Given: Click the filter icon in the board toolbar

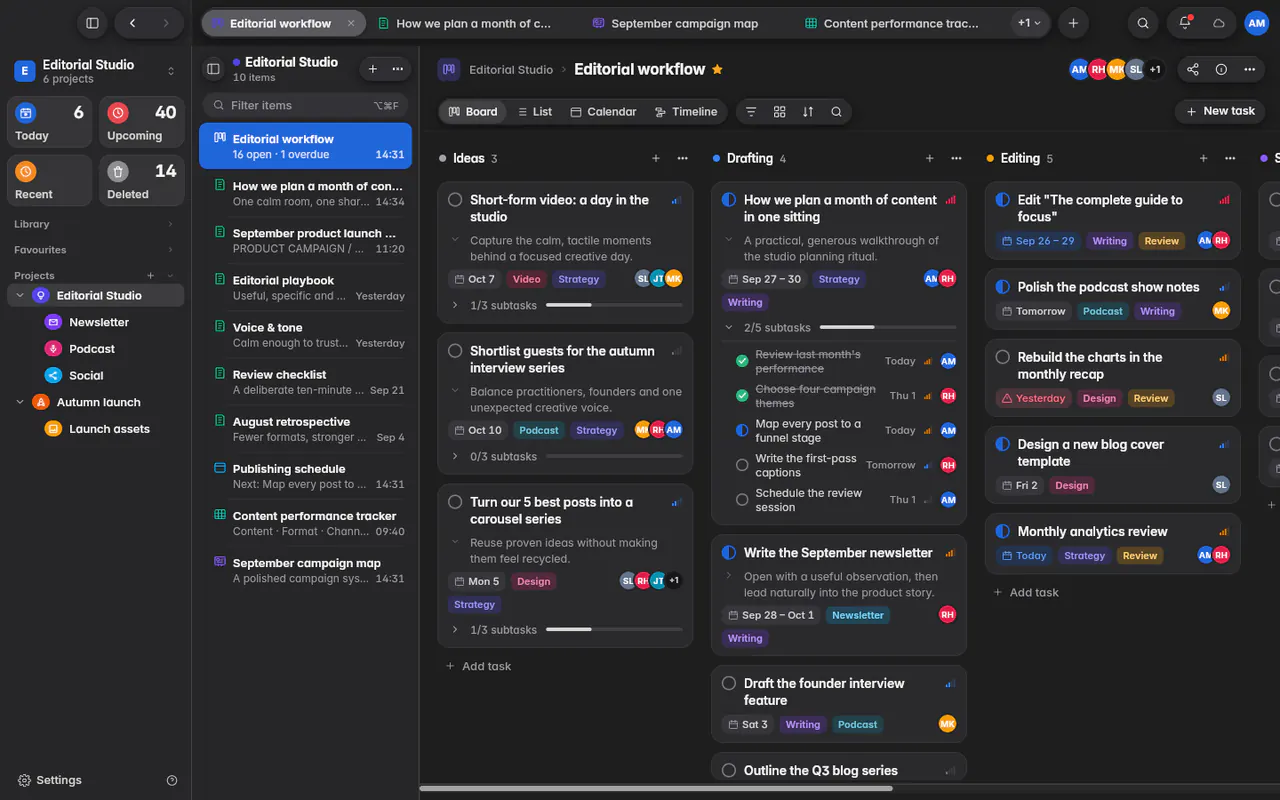Looking at the screenshot, I should click(751, 112).
